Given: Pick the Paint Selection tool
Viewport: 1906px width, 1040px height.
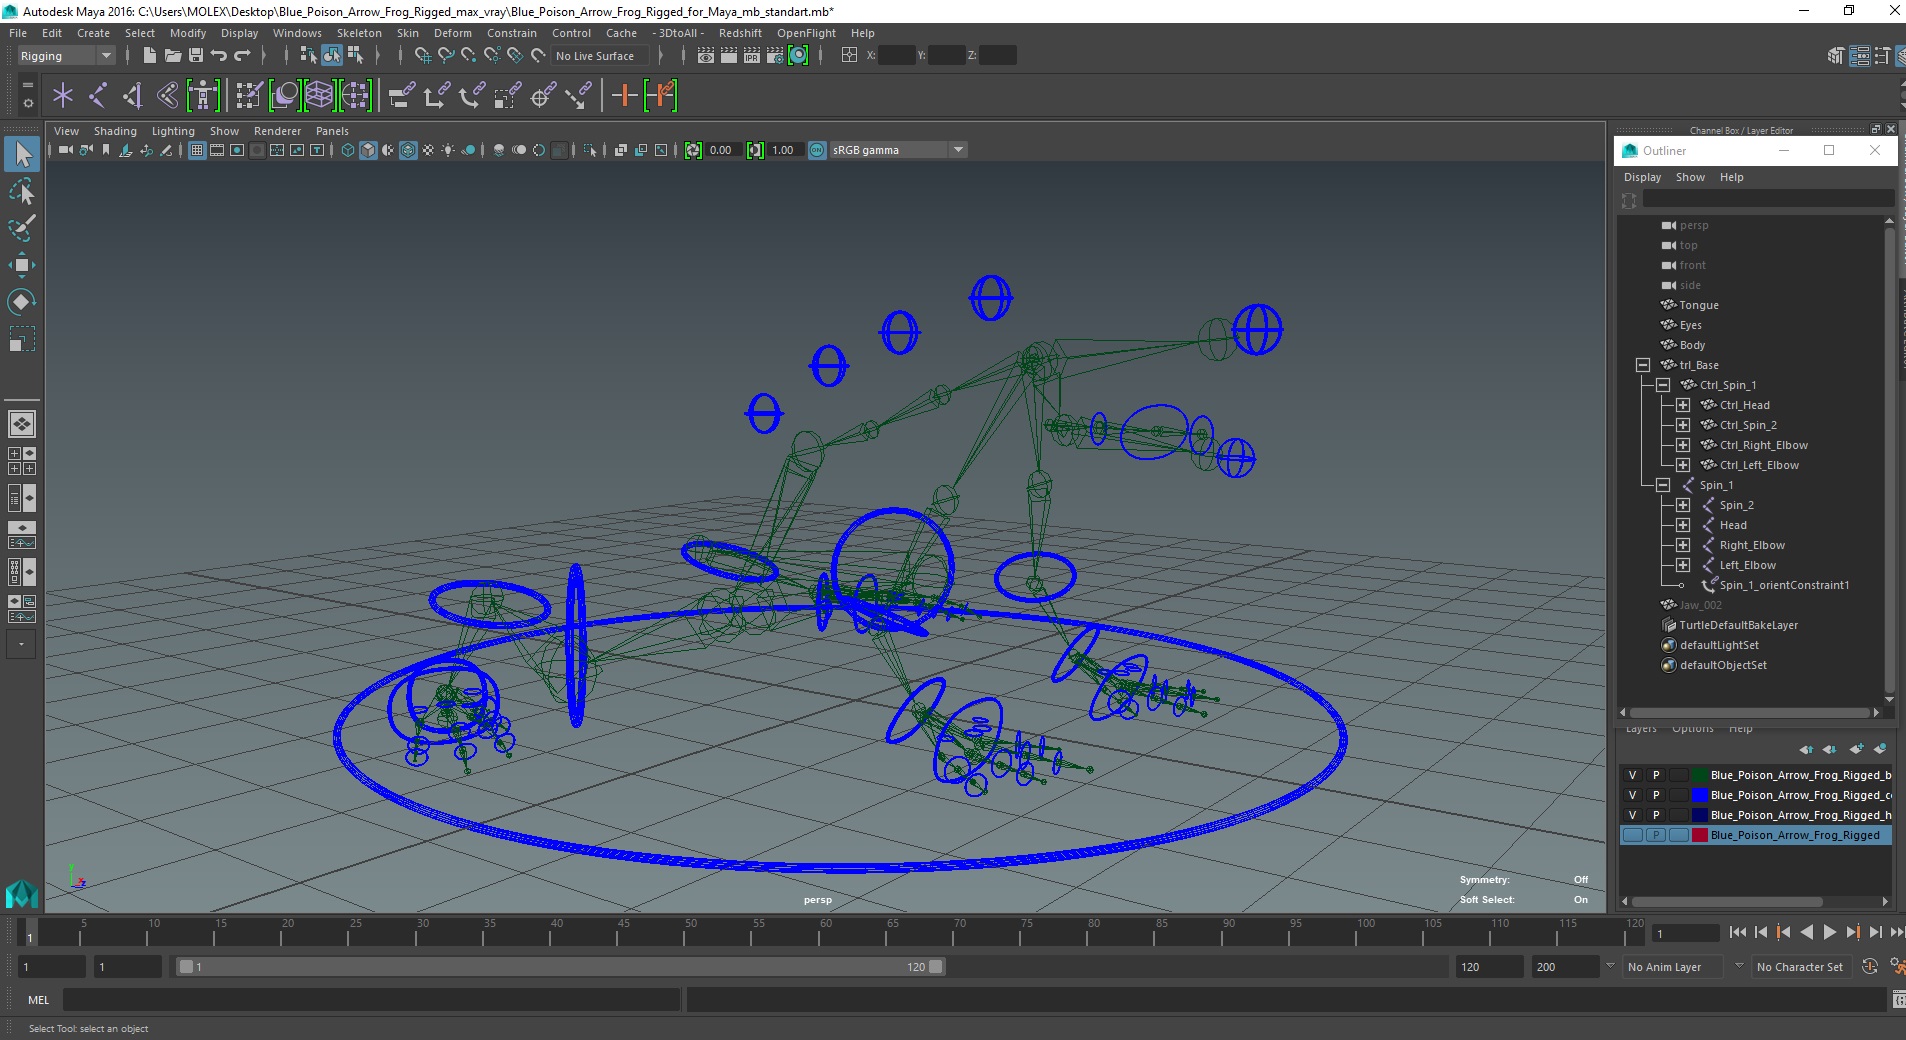Looking at the screenshot, I should 22,228.
